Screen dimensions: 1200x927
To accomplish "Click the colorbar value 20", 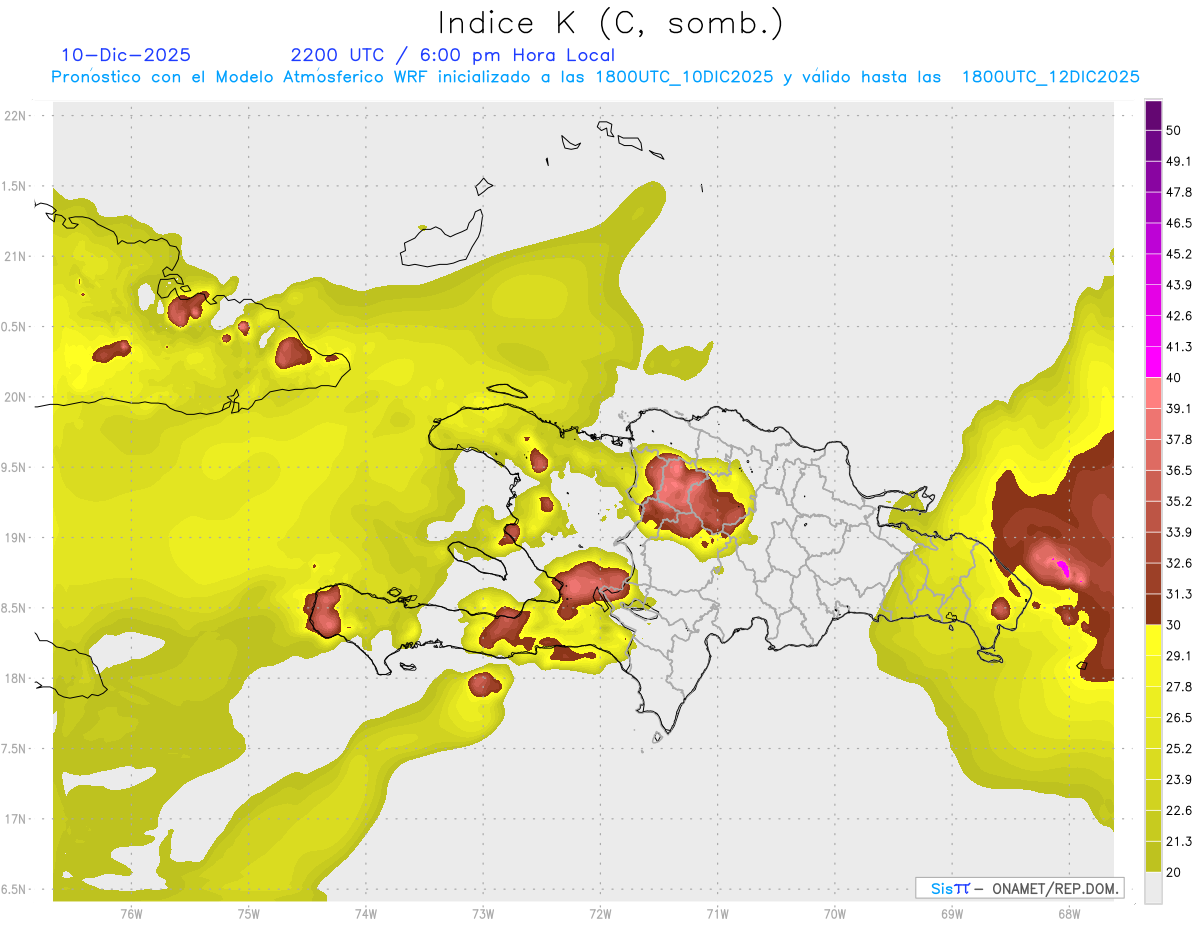I will (x=1174, y=873).
